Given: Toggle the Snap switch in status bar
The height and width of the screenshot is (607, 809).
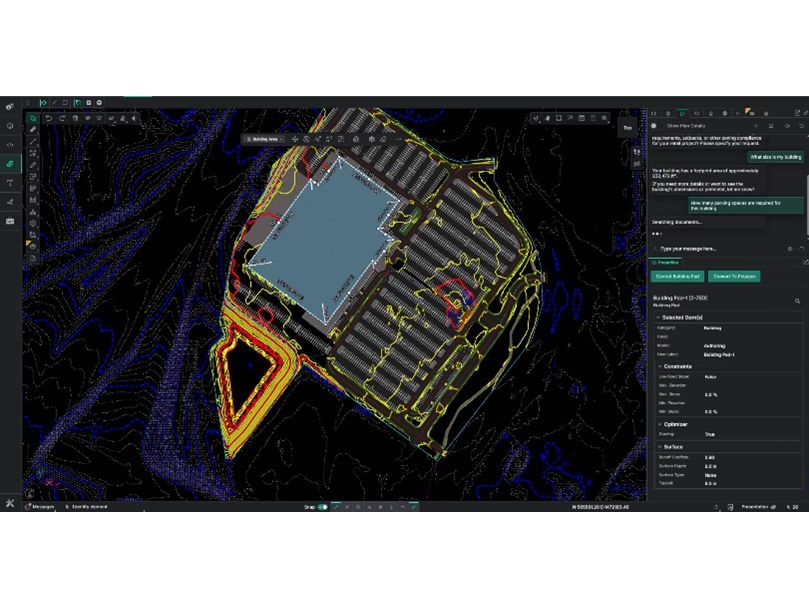Looking at the screenshot, I should click(x=322, y=507).
